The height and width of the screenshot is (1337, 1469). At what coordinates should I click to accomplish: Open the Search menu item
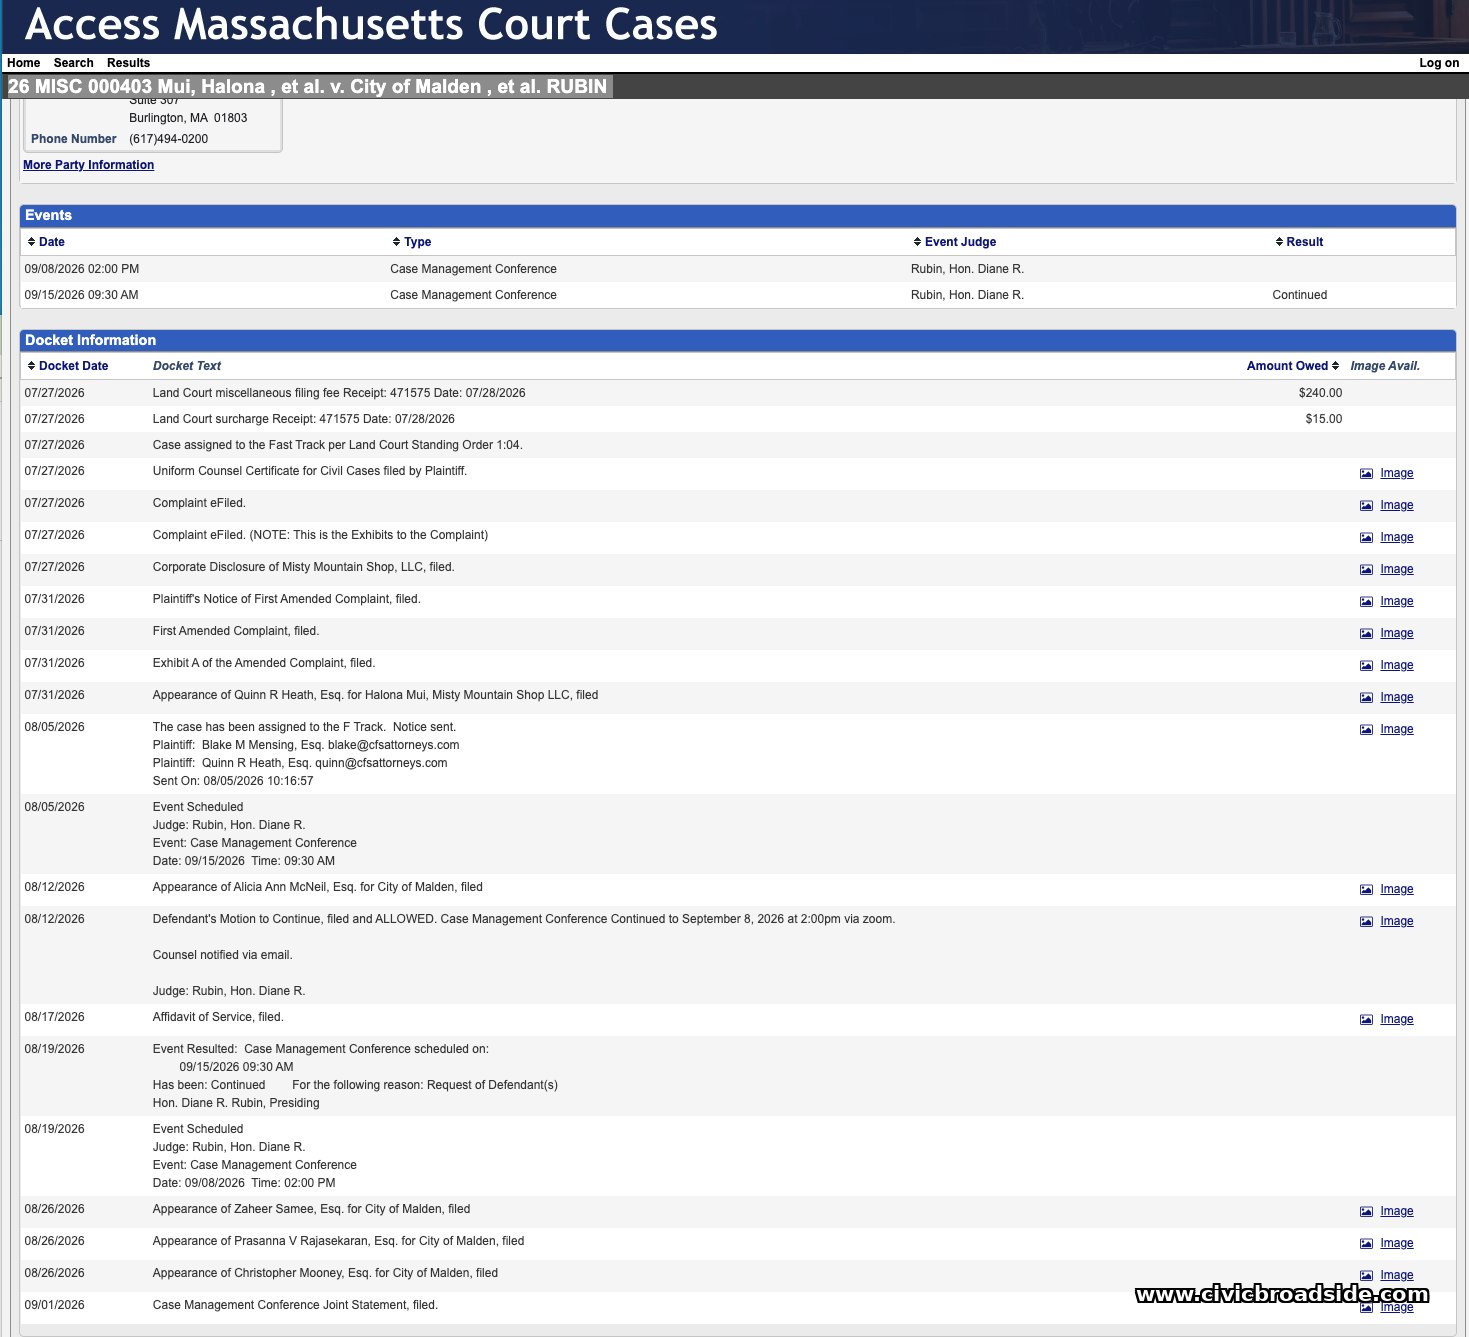pyautogui.click(x=74, y=63)
